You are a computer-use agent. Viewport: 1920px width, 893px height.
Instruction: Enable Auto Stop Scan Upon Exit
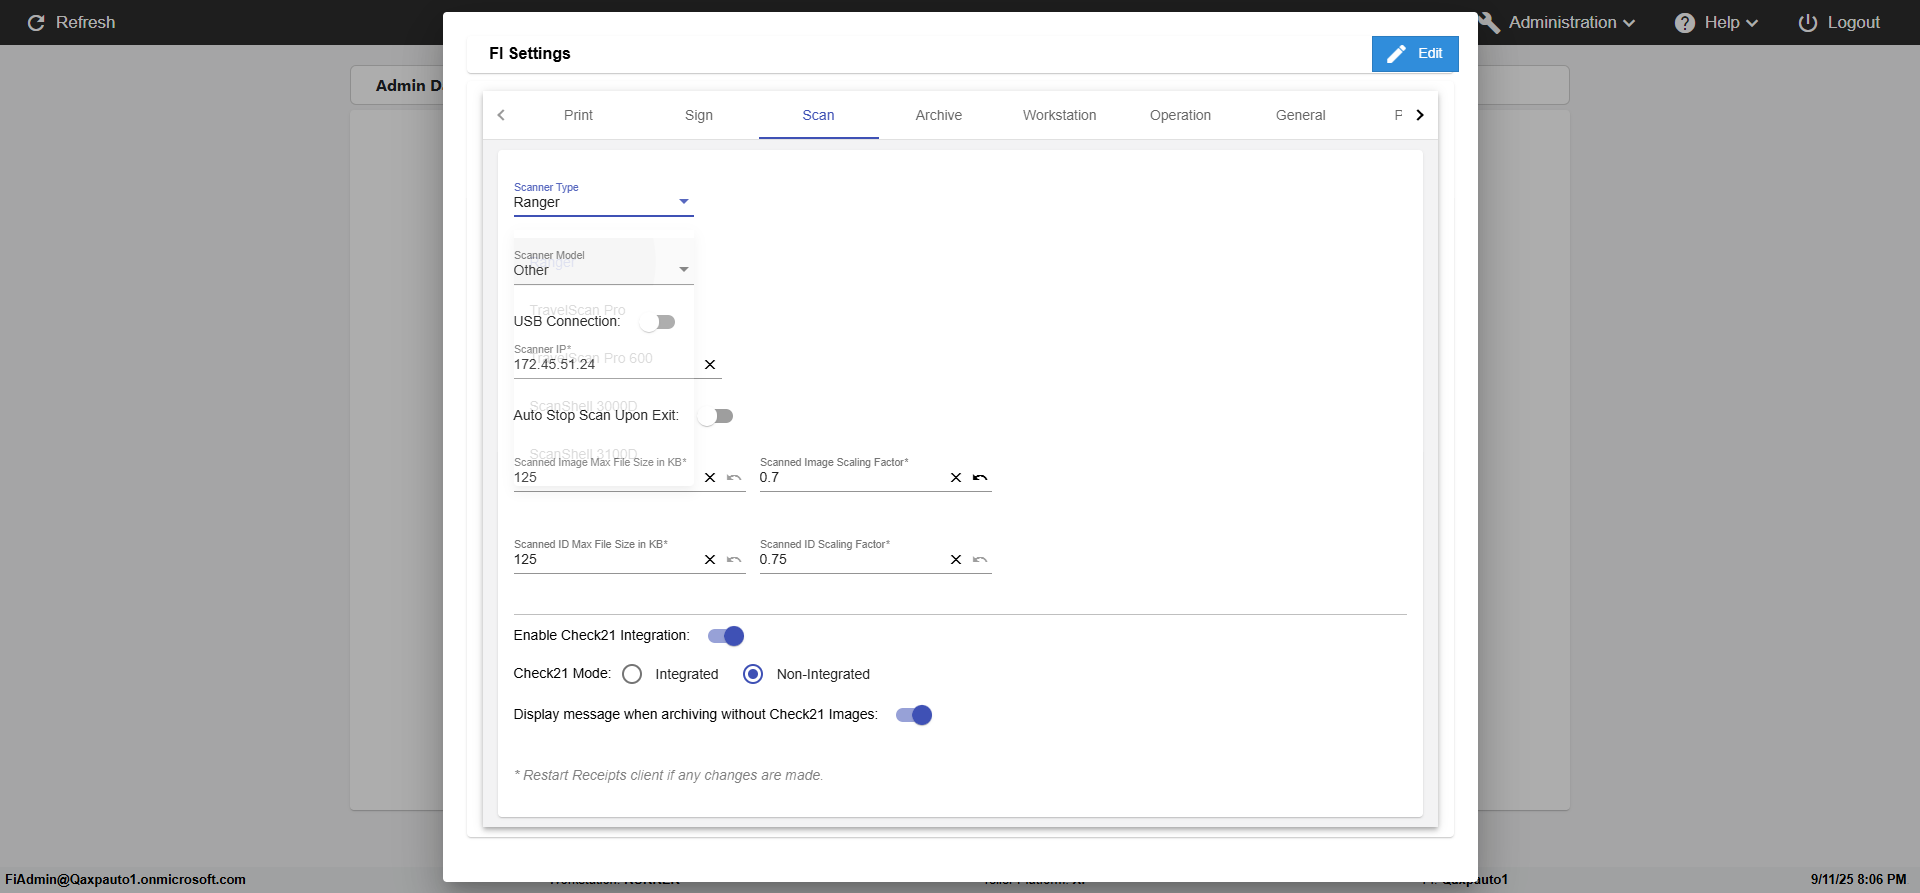(x=716, y=416)
